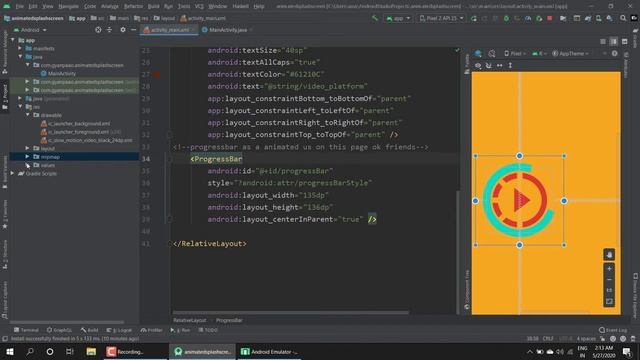Open the Help menu
Screen dimensions: 640x360
pyautogui.click(x=259, y=6)
